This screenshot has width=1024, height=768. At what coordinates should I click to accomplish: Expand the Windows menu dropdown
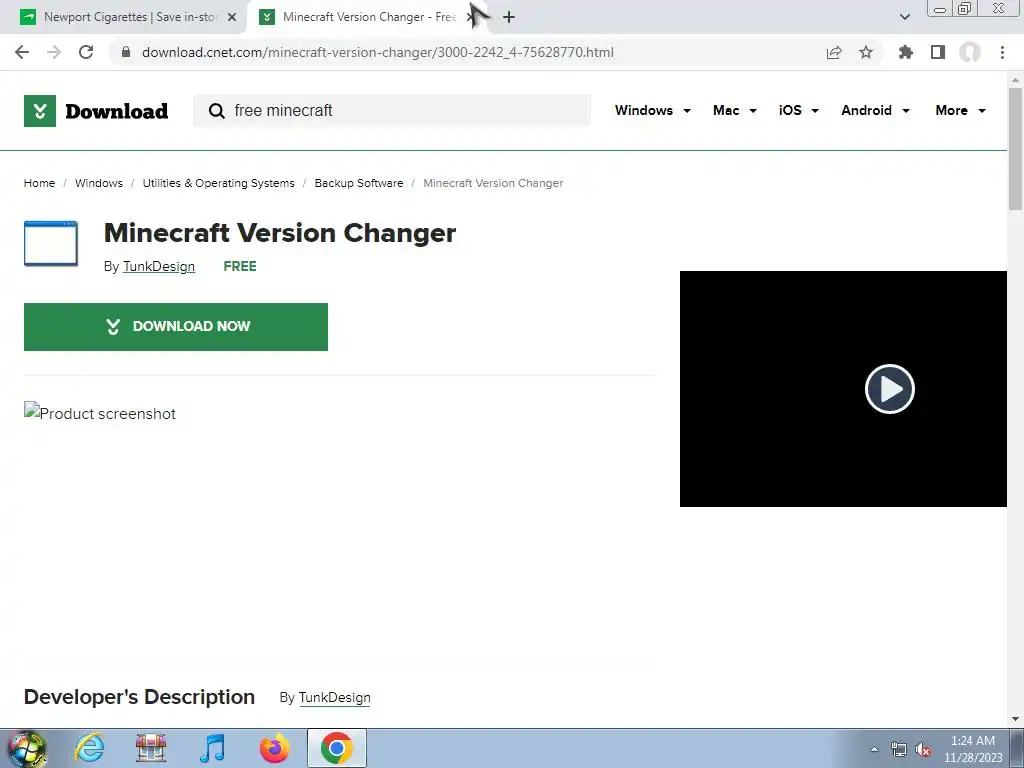pos(652,110)
